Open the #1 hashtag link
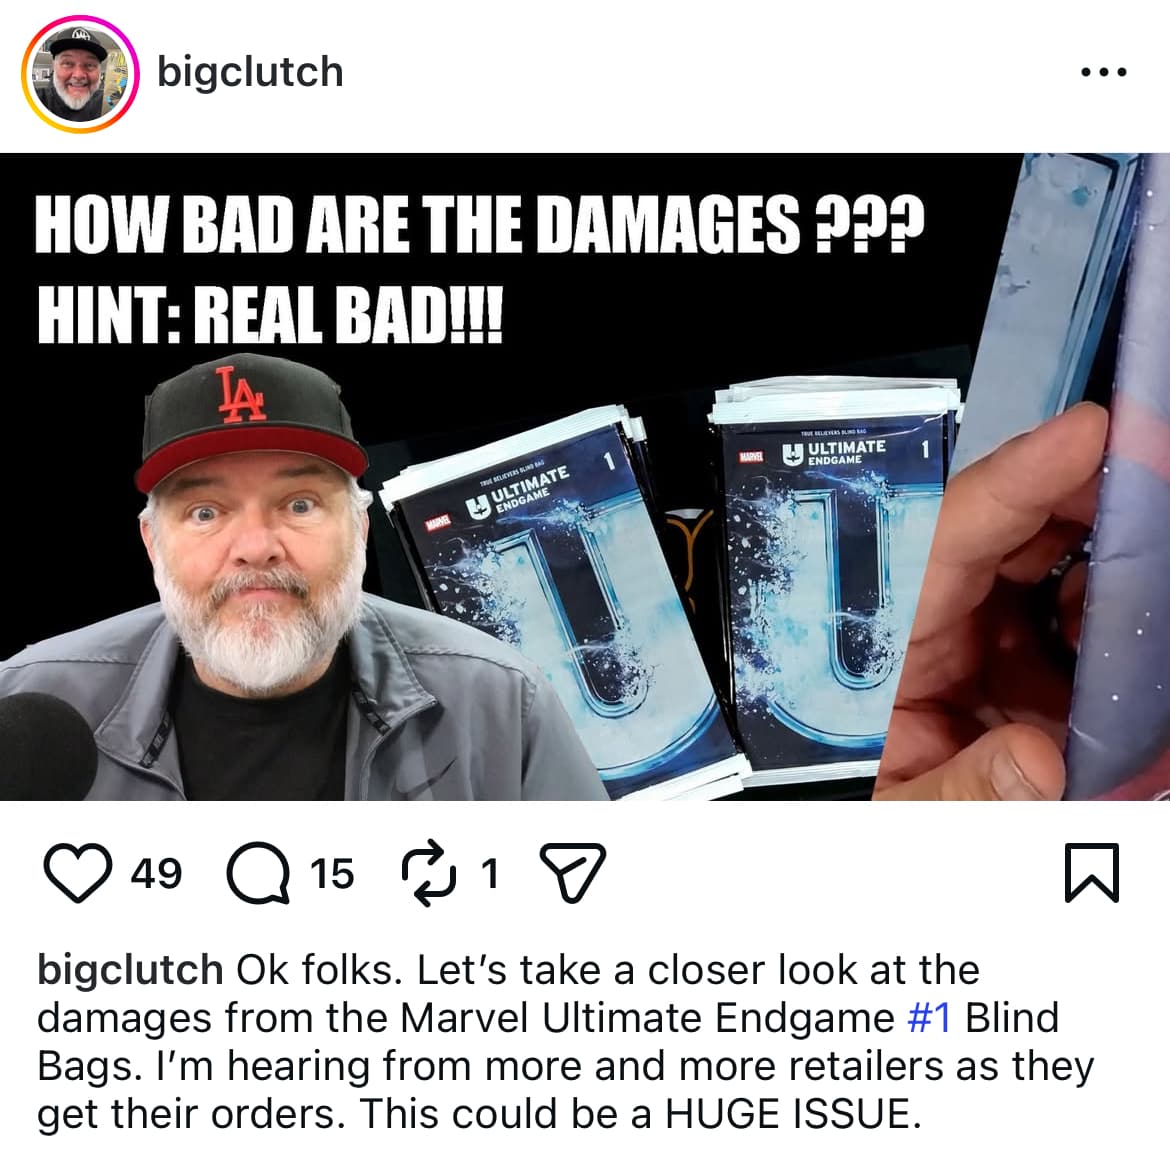Image resolution: width=1170 pixels, height=1159 pixels. tap(929, 1018)
